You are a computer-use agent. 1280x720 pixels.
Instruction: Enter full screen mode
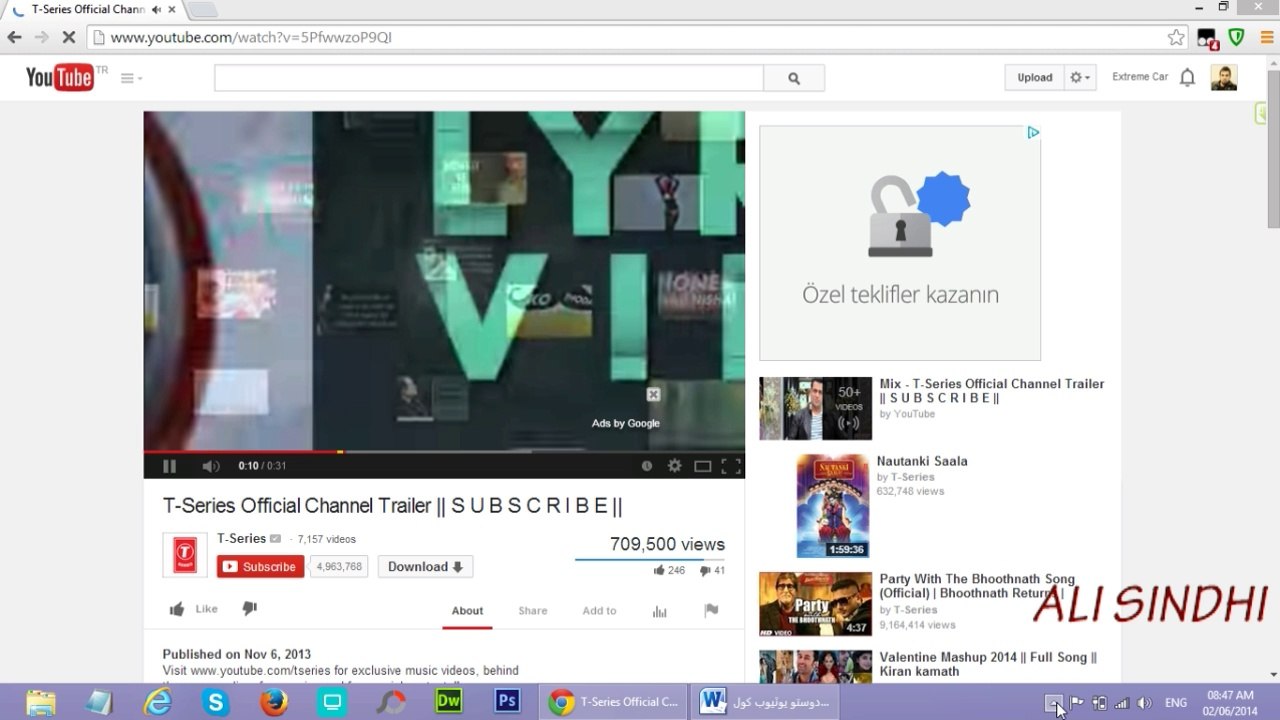click(731, 466)
